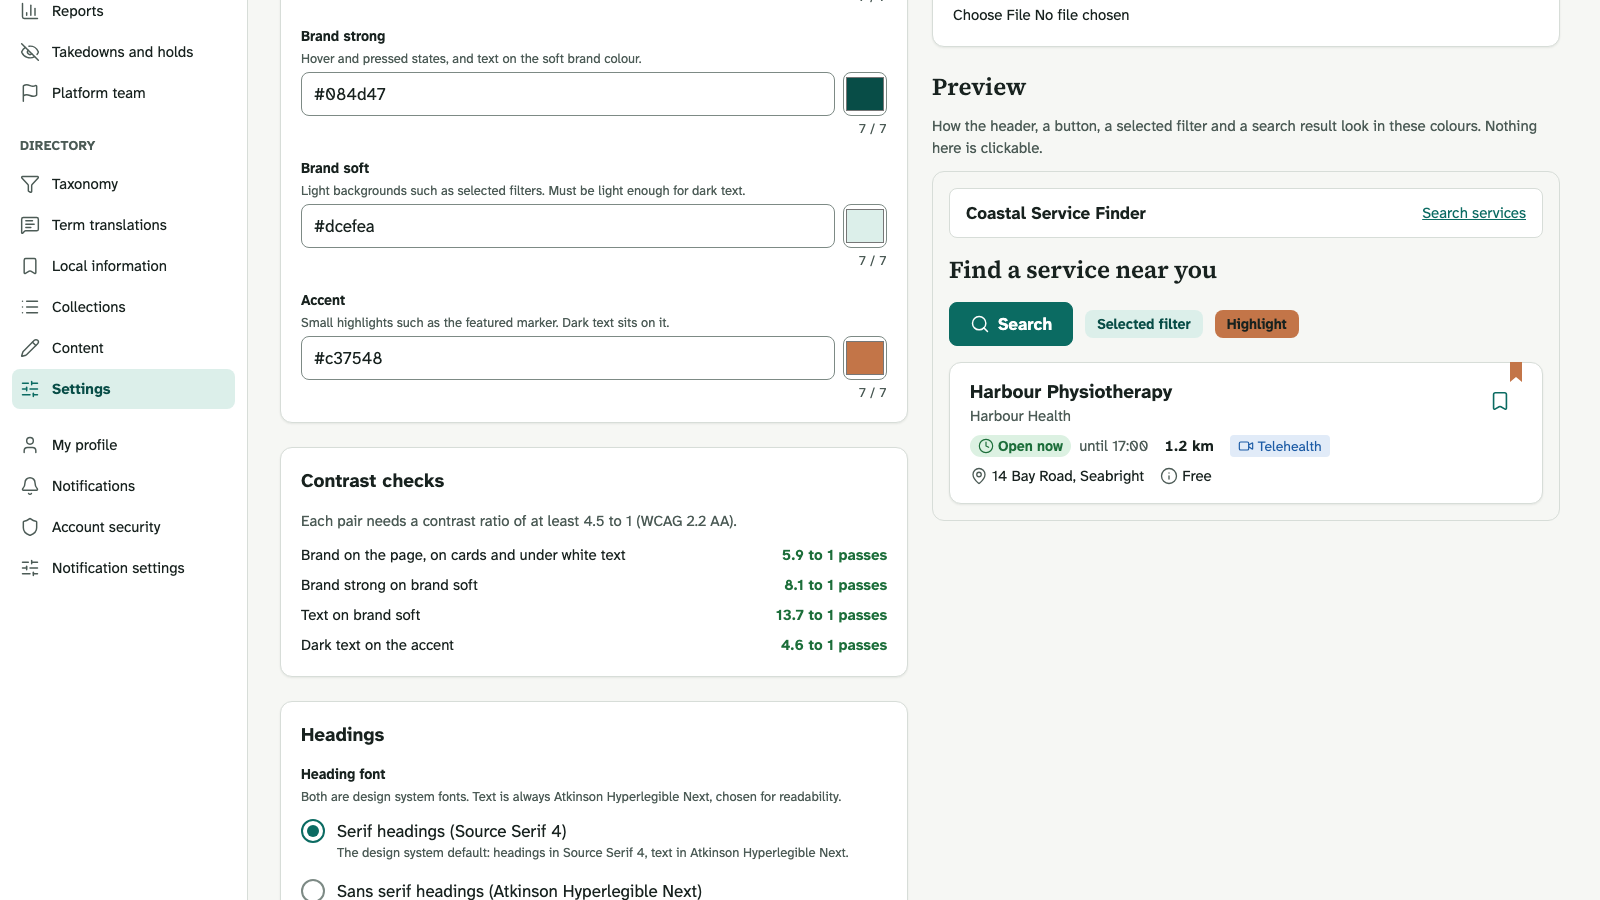This screenshot has width=1600, height=900.
Task: Click the Takedowns and holds eye-slash icon
Action: 30,52
